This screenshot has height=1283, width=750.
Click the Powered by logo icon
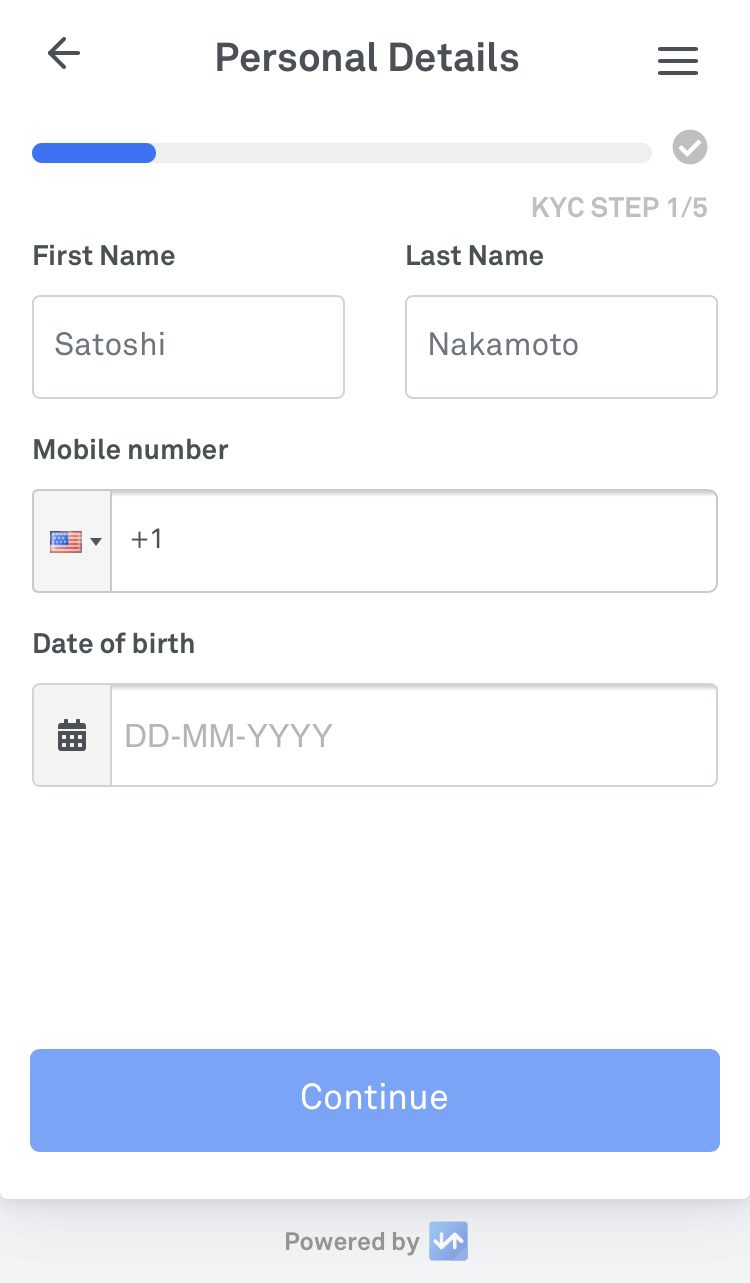coord(448,1242)
